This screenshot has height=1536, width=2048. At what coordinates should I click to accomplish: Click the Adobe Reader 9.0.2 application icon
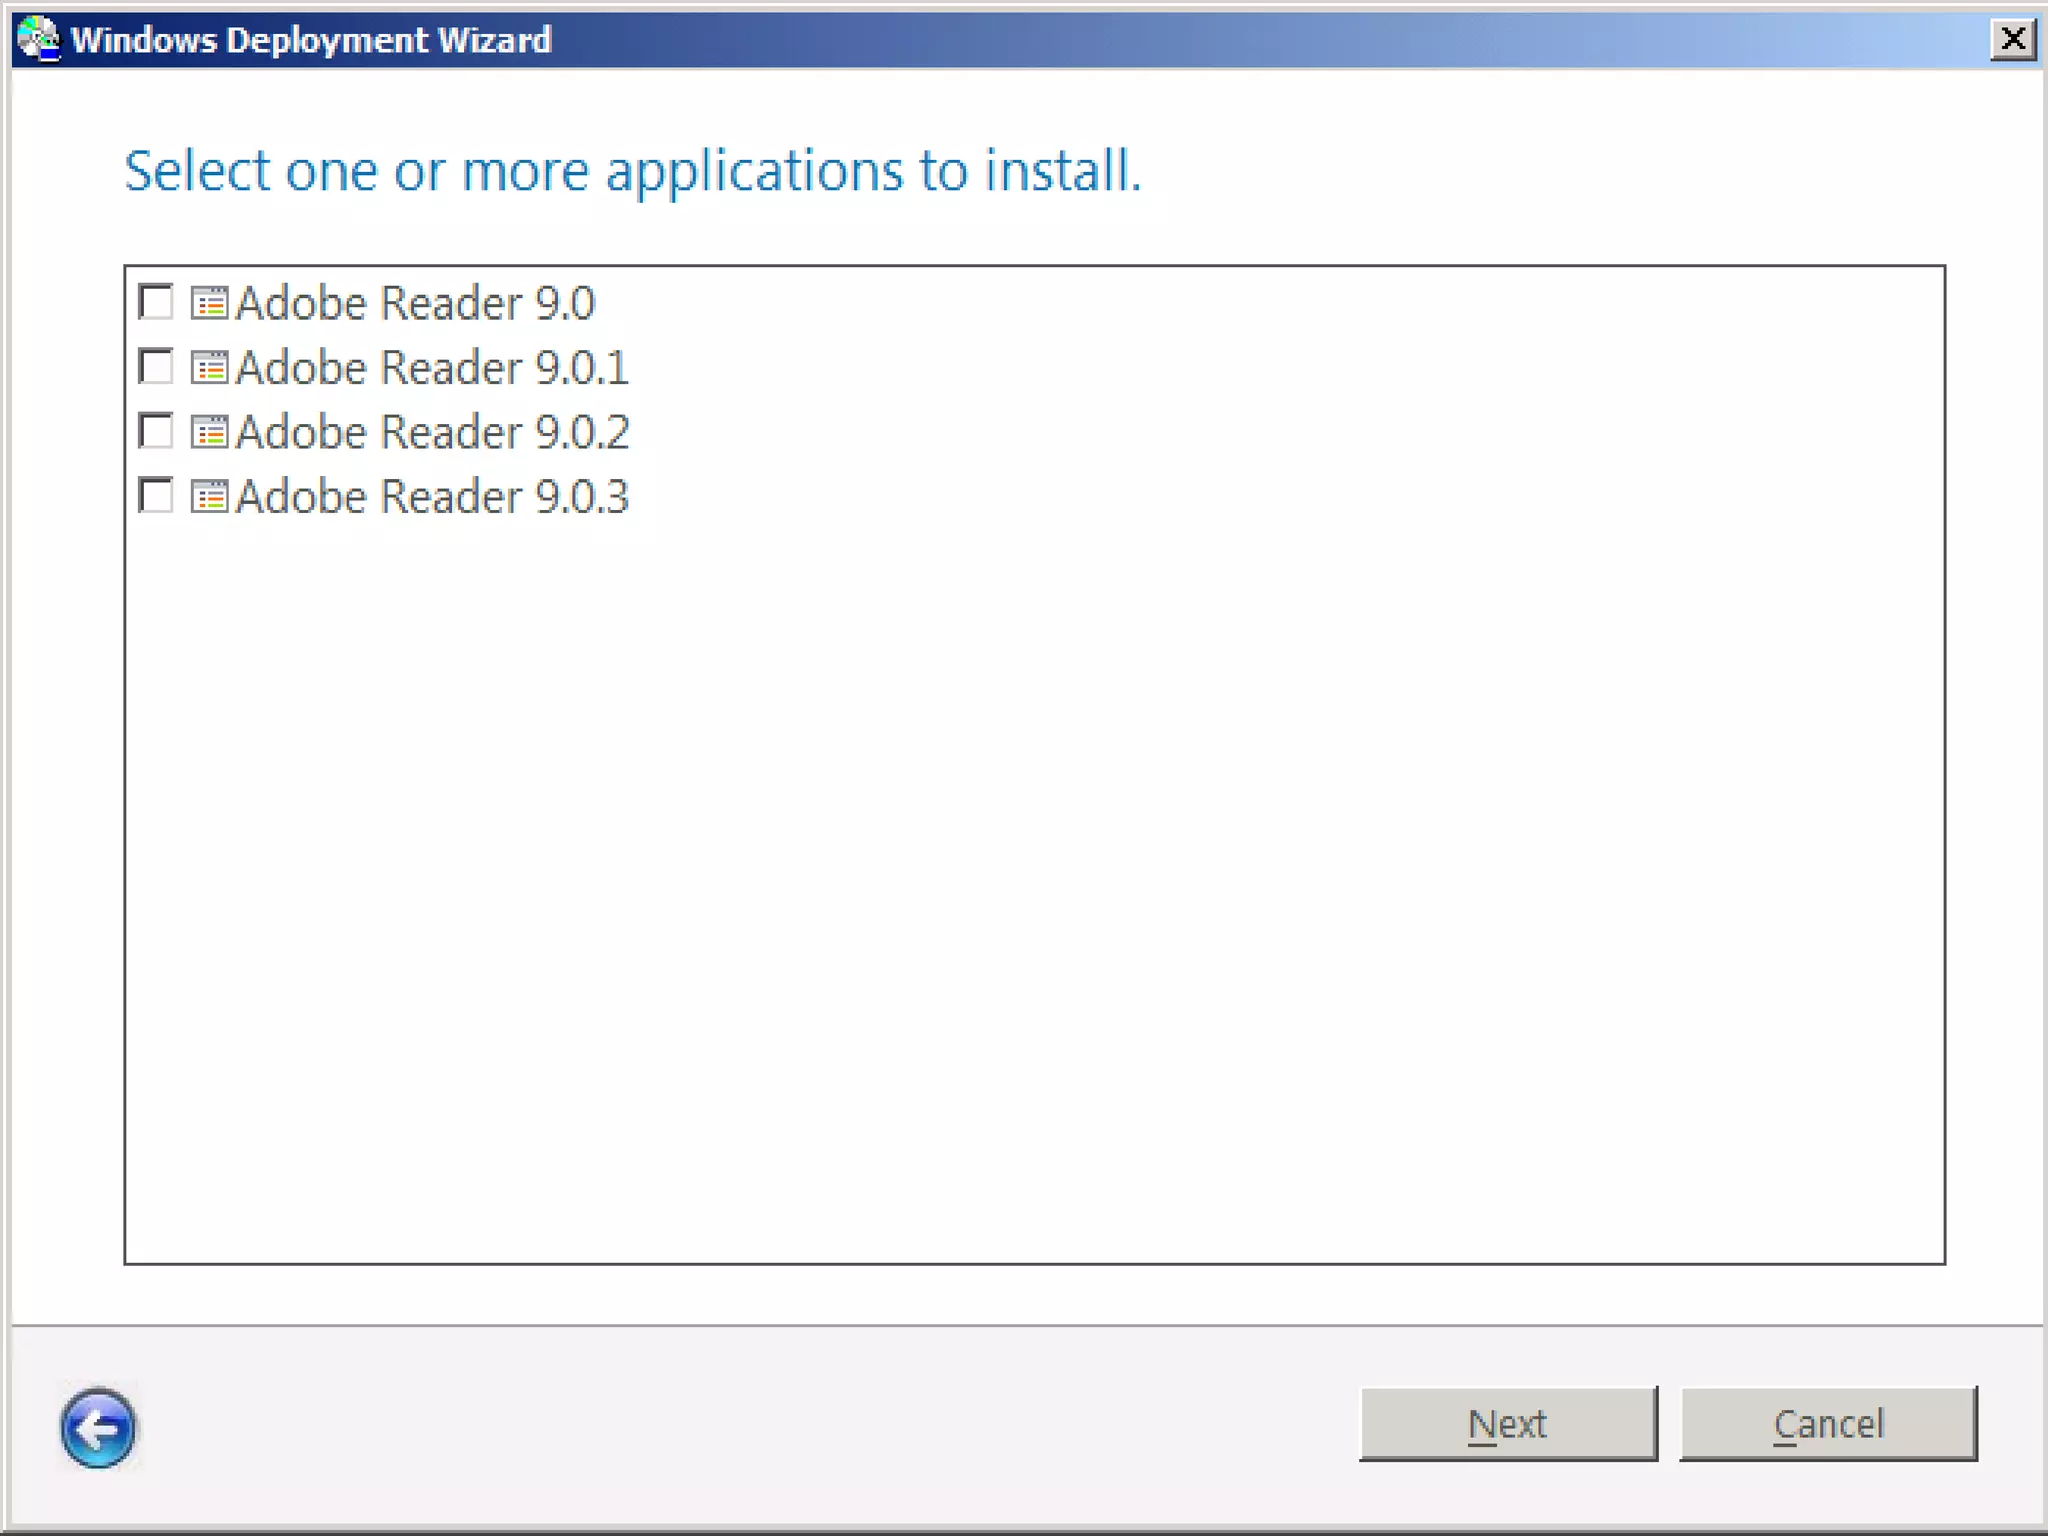coord(209,432)
